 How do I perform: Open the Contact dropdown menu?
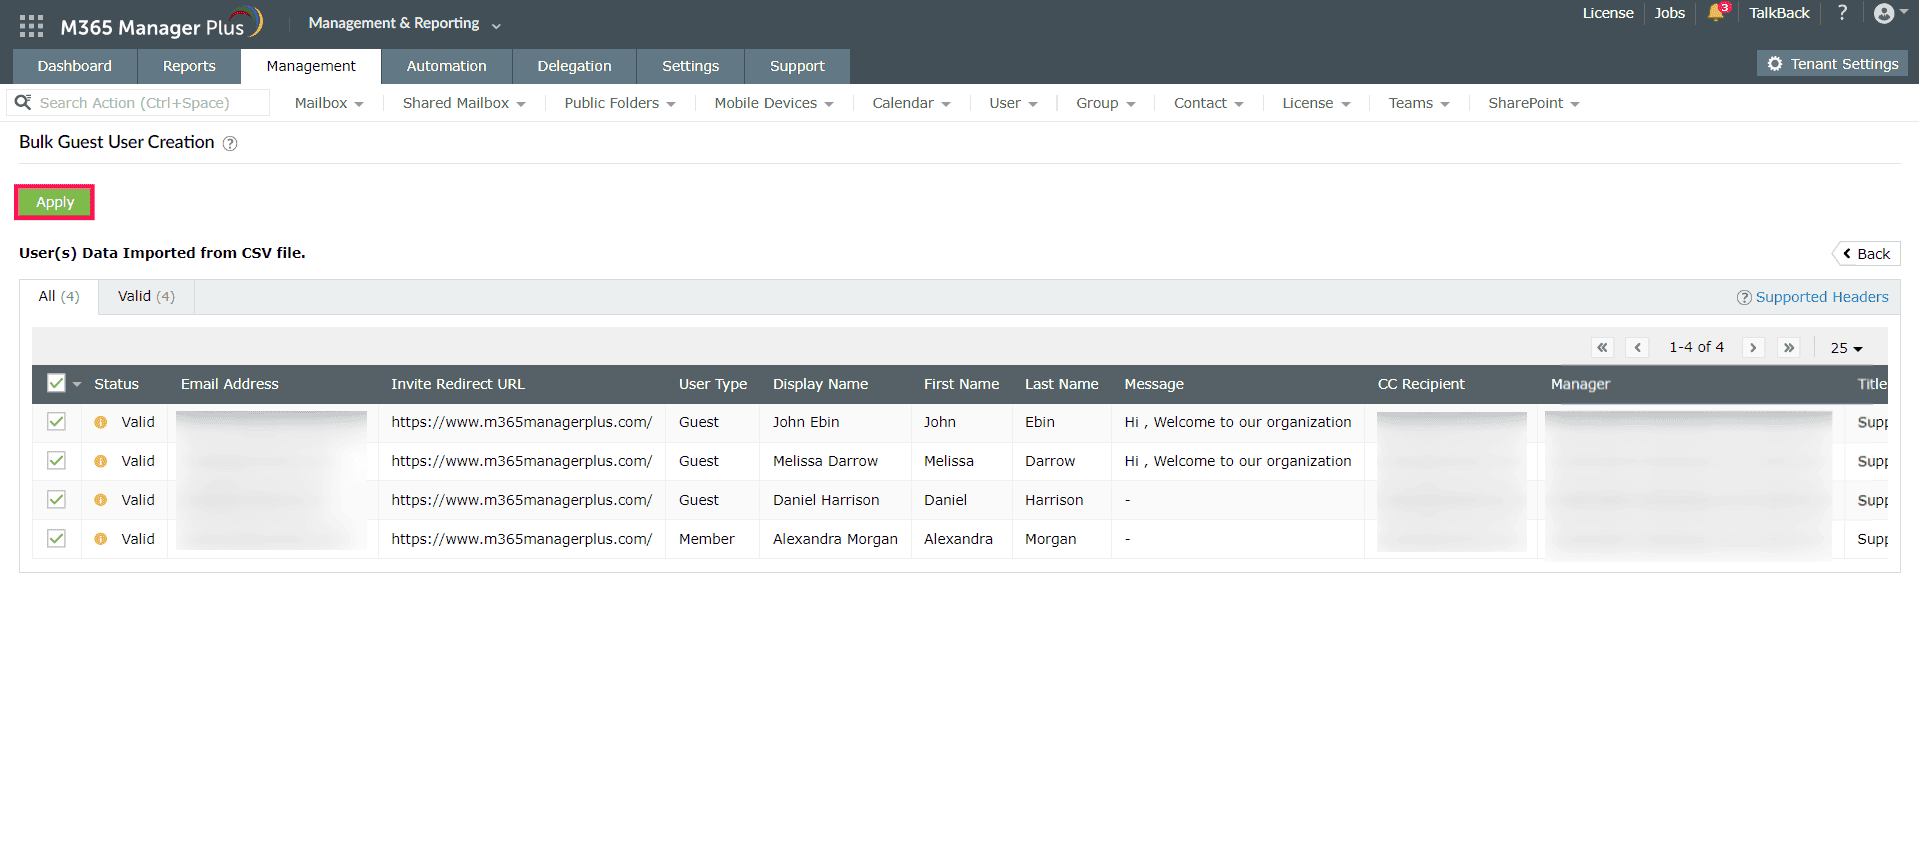click(x=1209, y=103)
